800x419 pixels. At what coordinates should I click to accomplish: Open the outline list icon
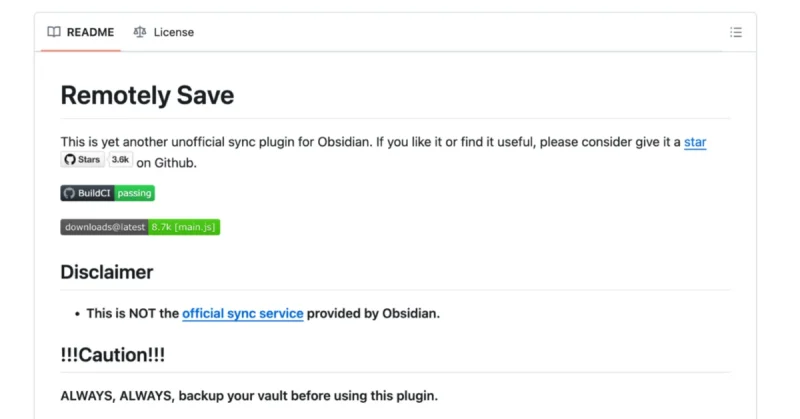click(x=736, y=32)
